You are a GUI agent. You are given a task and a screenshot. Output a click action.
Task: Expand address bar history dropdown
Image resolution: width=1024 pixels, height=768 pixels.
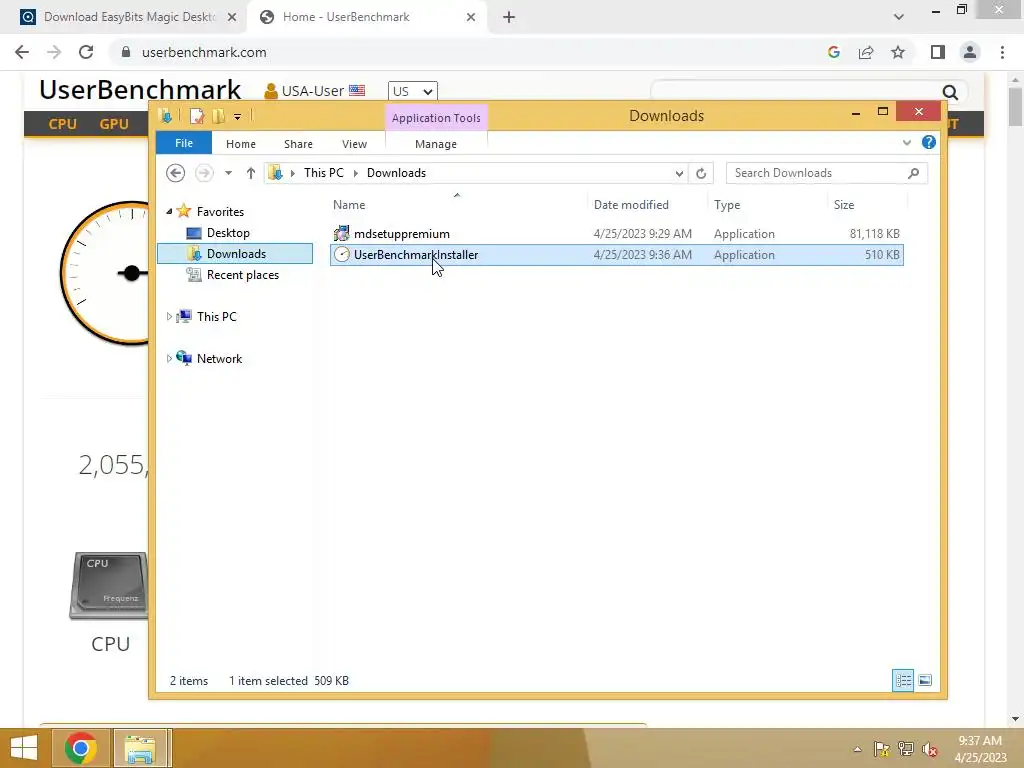[x=679, y=173]
